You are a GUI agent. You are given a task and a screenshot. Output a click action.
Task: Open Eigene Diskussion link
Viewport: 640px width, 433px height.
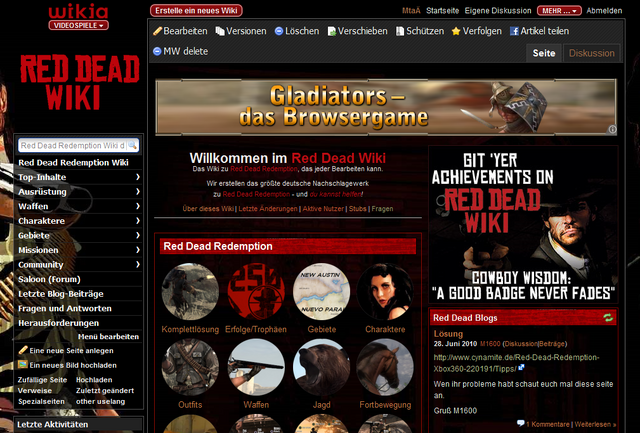498,11
